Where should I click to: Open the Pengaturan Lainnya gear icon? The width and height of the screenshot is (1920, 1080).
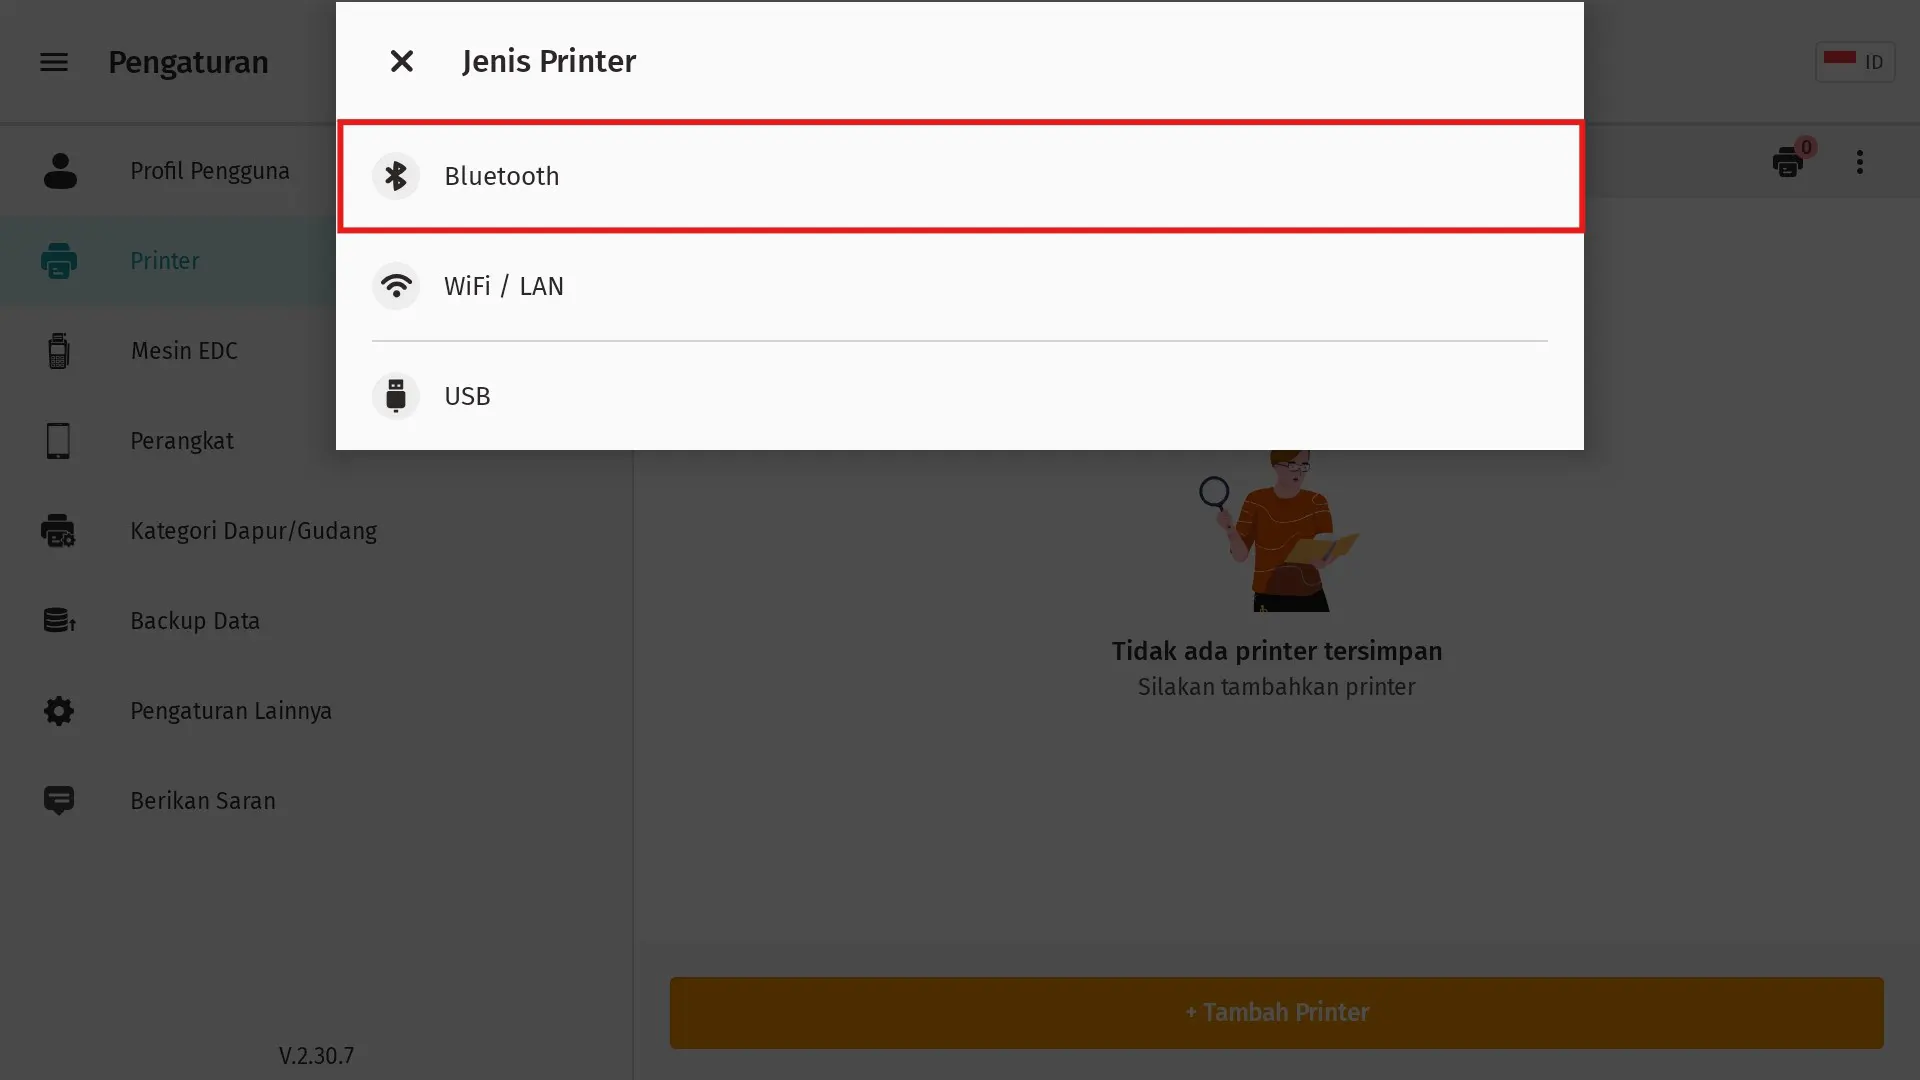click(58, 710)
